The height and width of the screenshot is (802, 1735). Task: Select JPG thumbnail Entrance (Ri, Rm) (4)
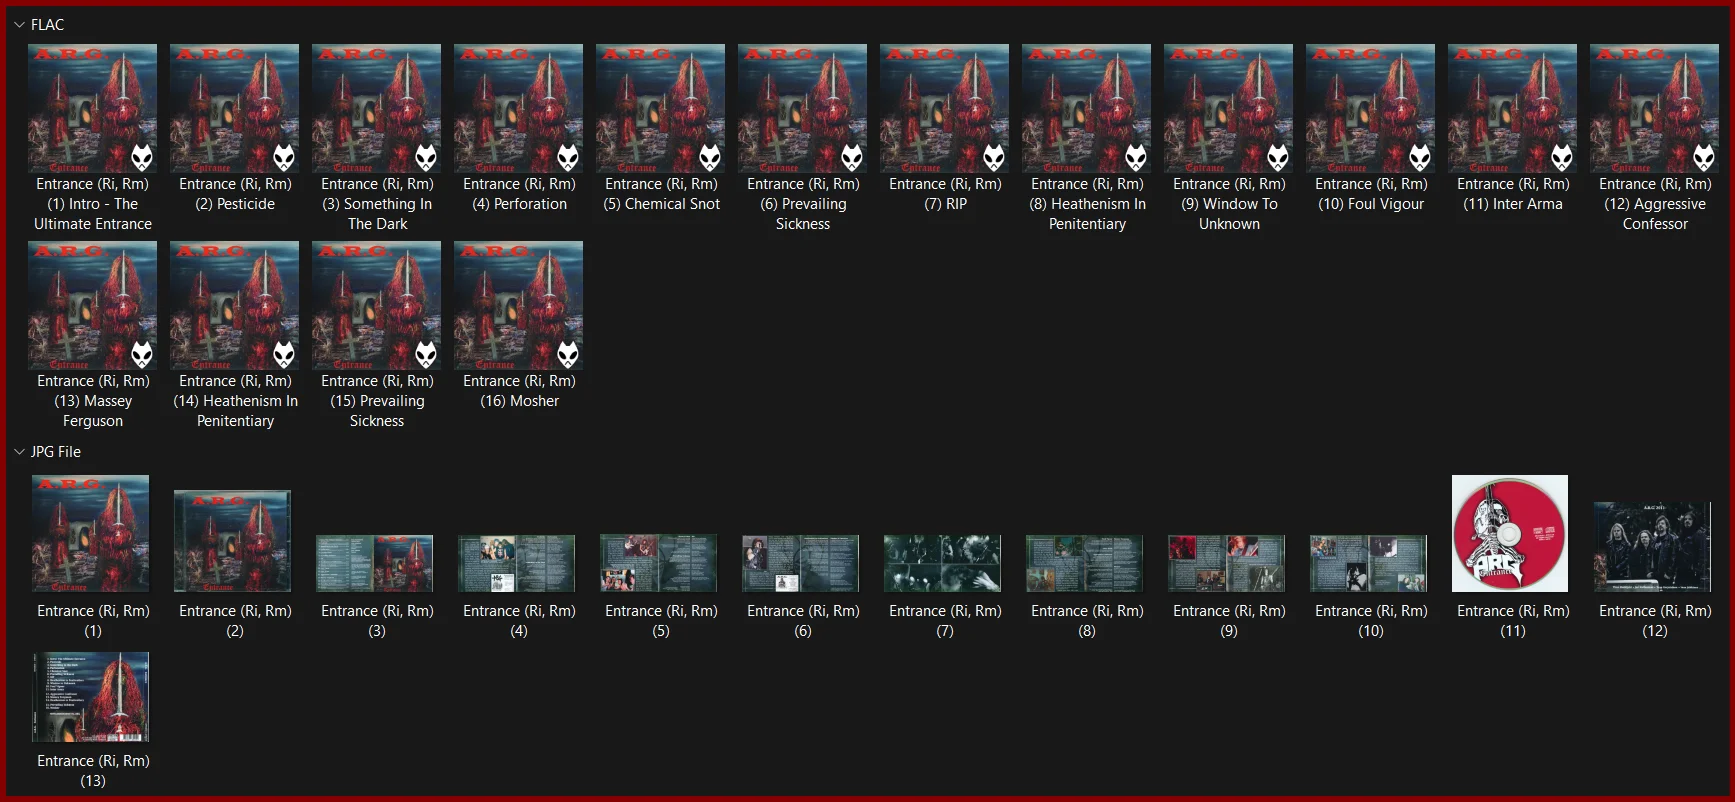pyautogui.click(x=517, y=563)
